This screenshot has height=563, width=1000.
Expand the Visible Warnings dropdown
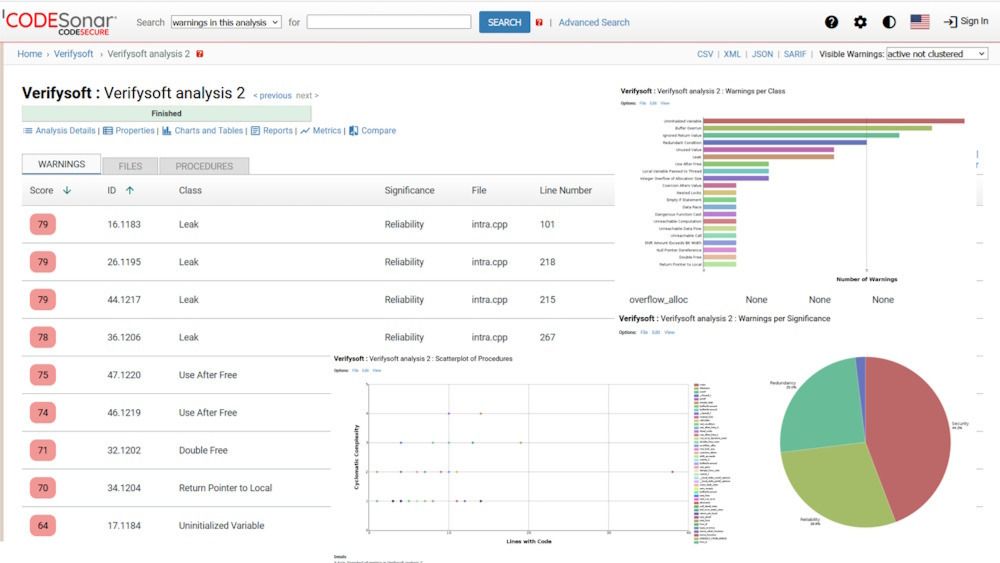point(936,54)
